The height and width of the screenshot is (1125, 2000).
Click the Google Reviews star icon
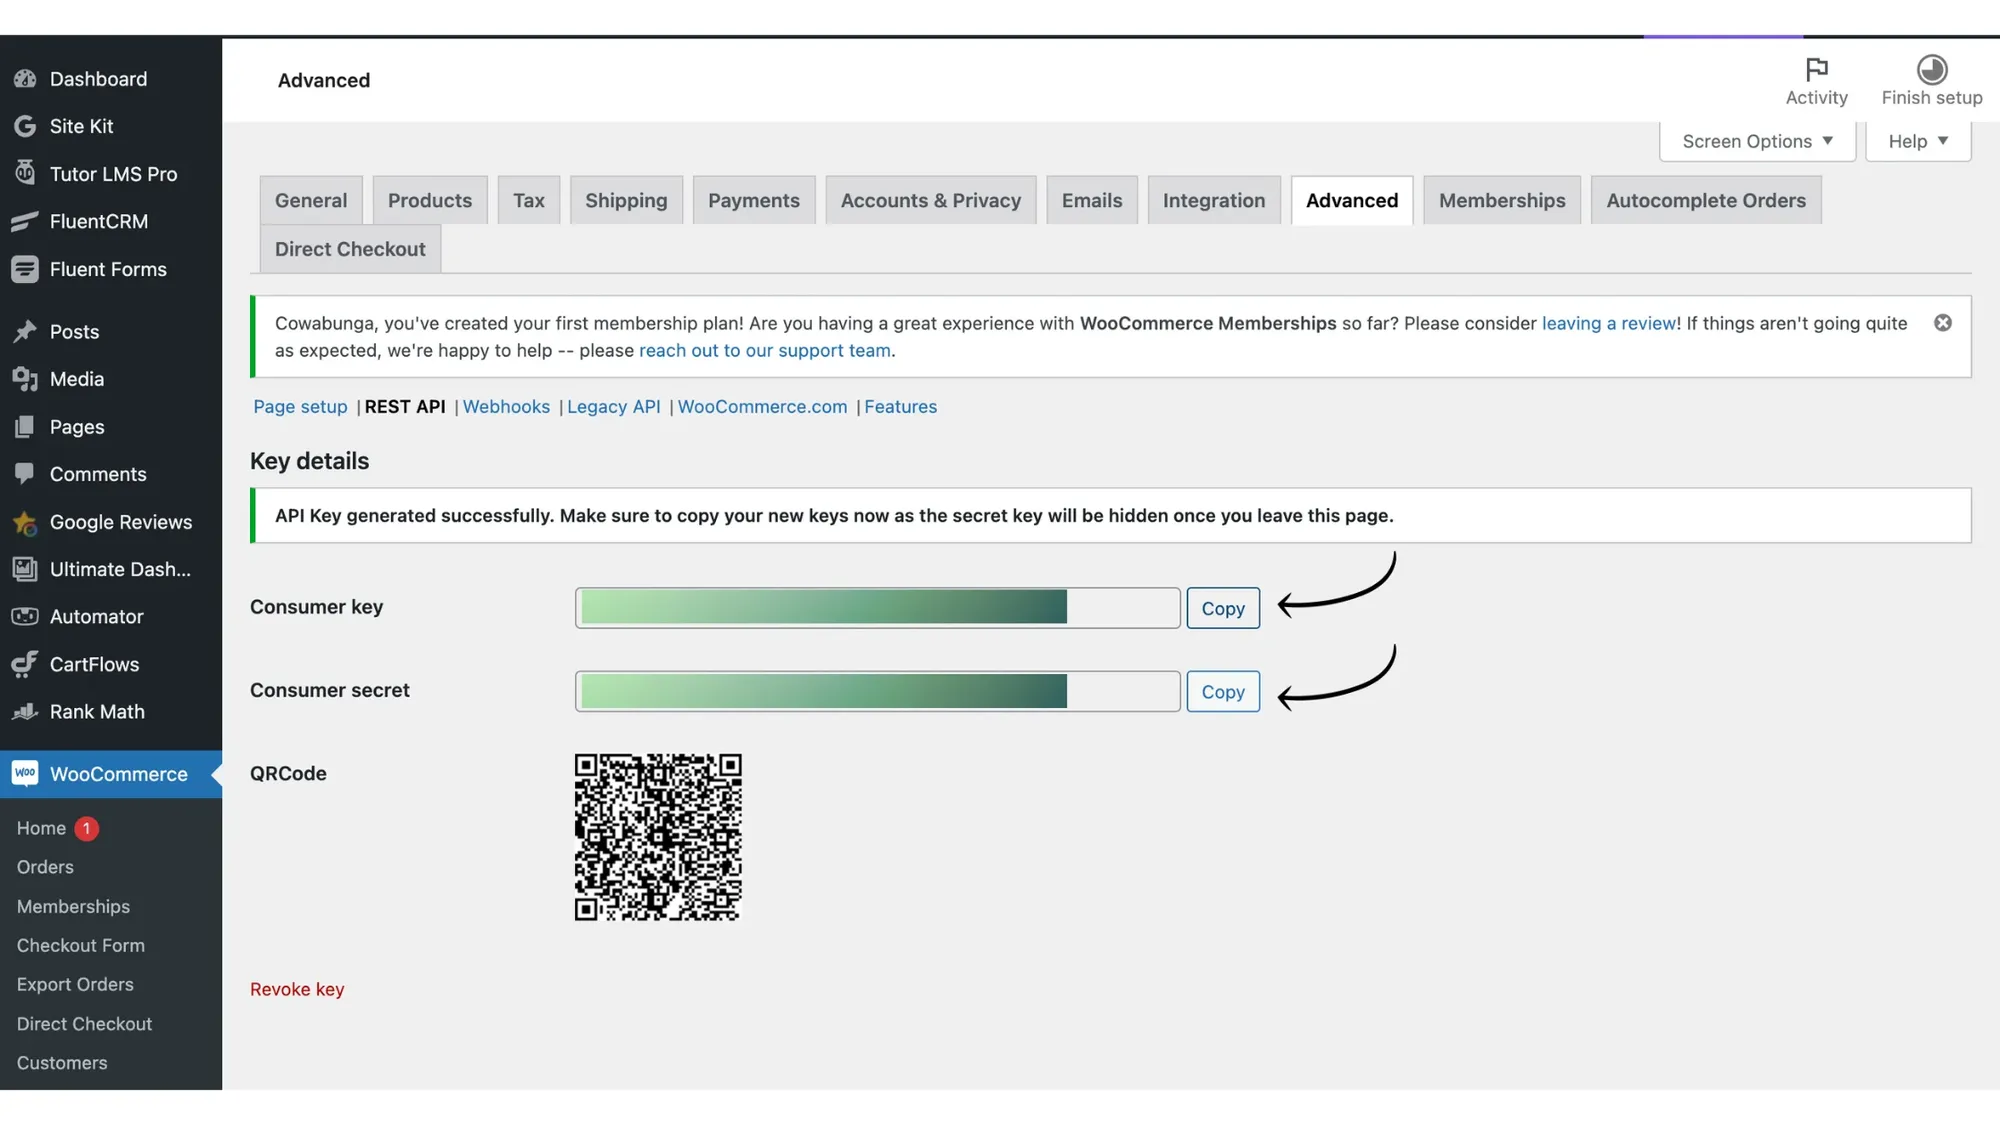point(25,522)
